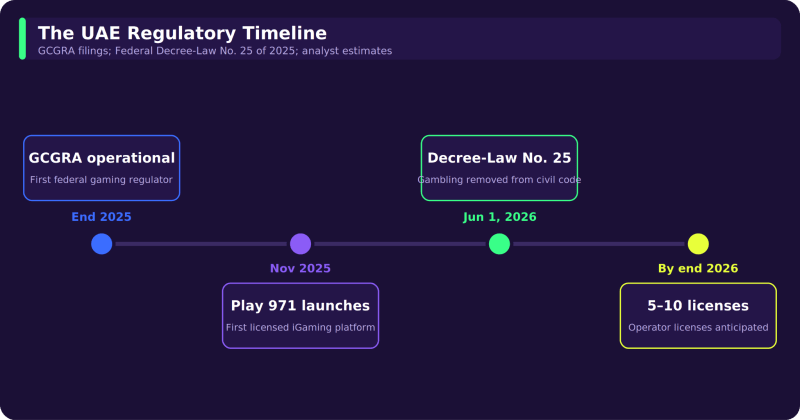The width and height of the screenshot is (800, 420).
Task: Click Operator licenses anticipated text
Action: pos(698,328)
